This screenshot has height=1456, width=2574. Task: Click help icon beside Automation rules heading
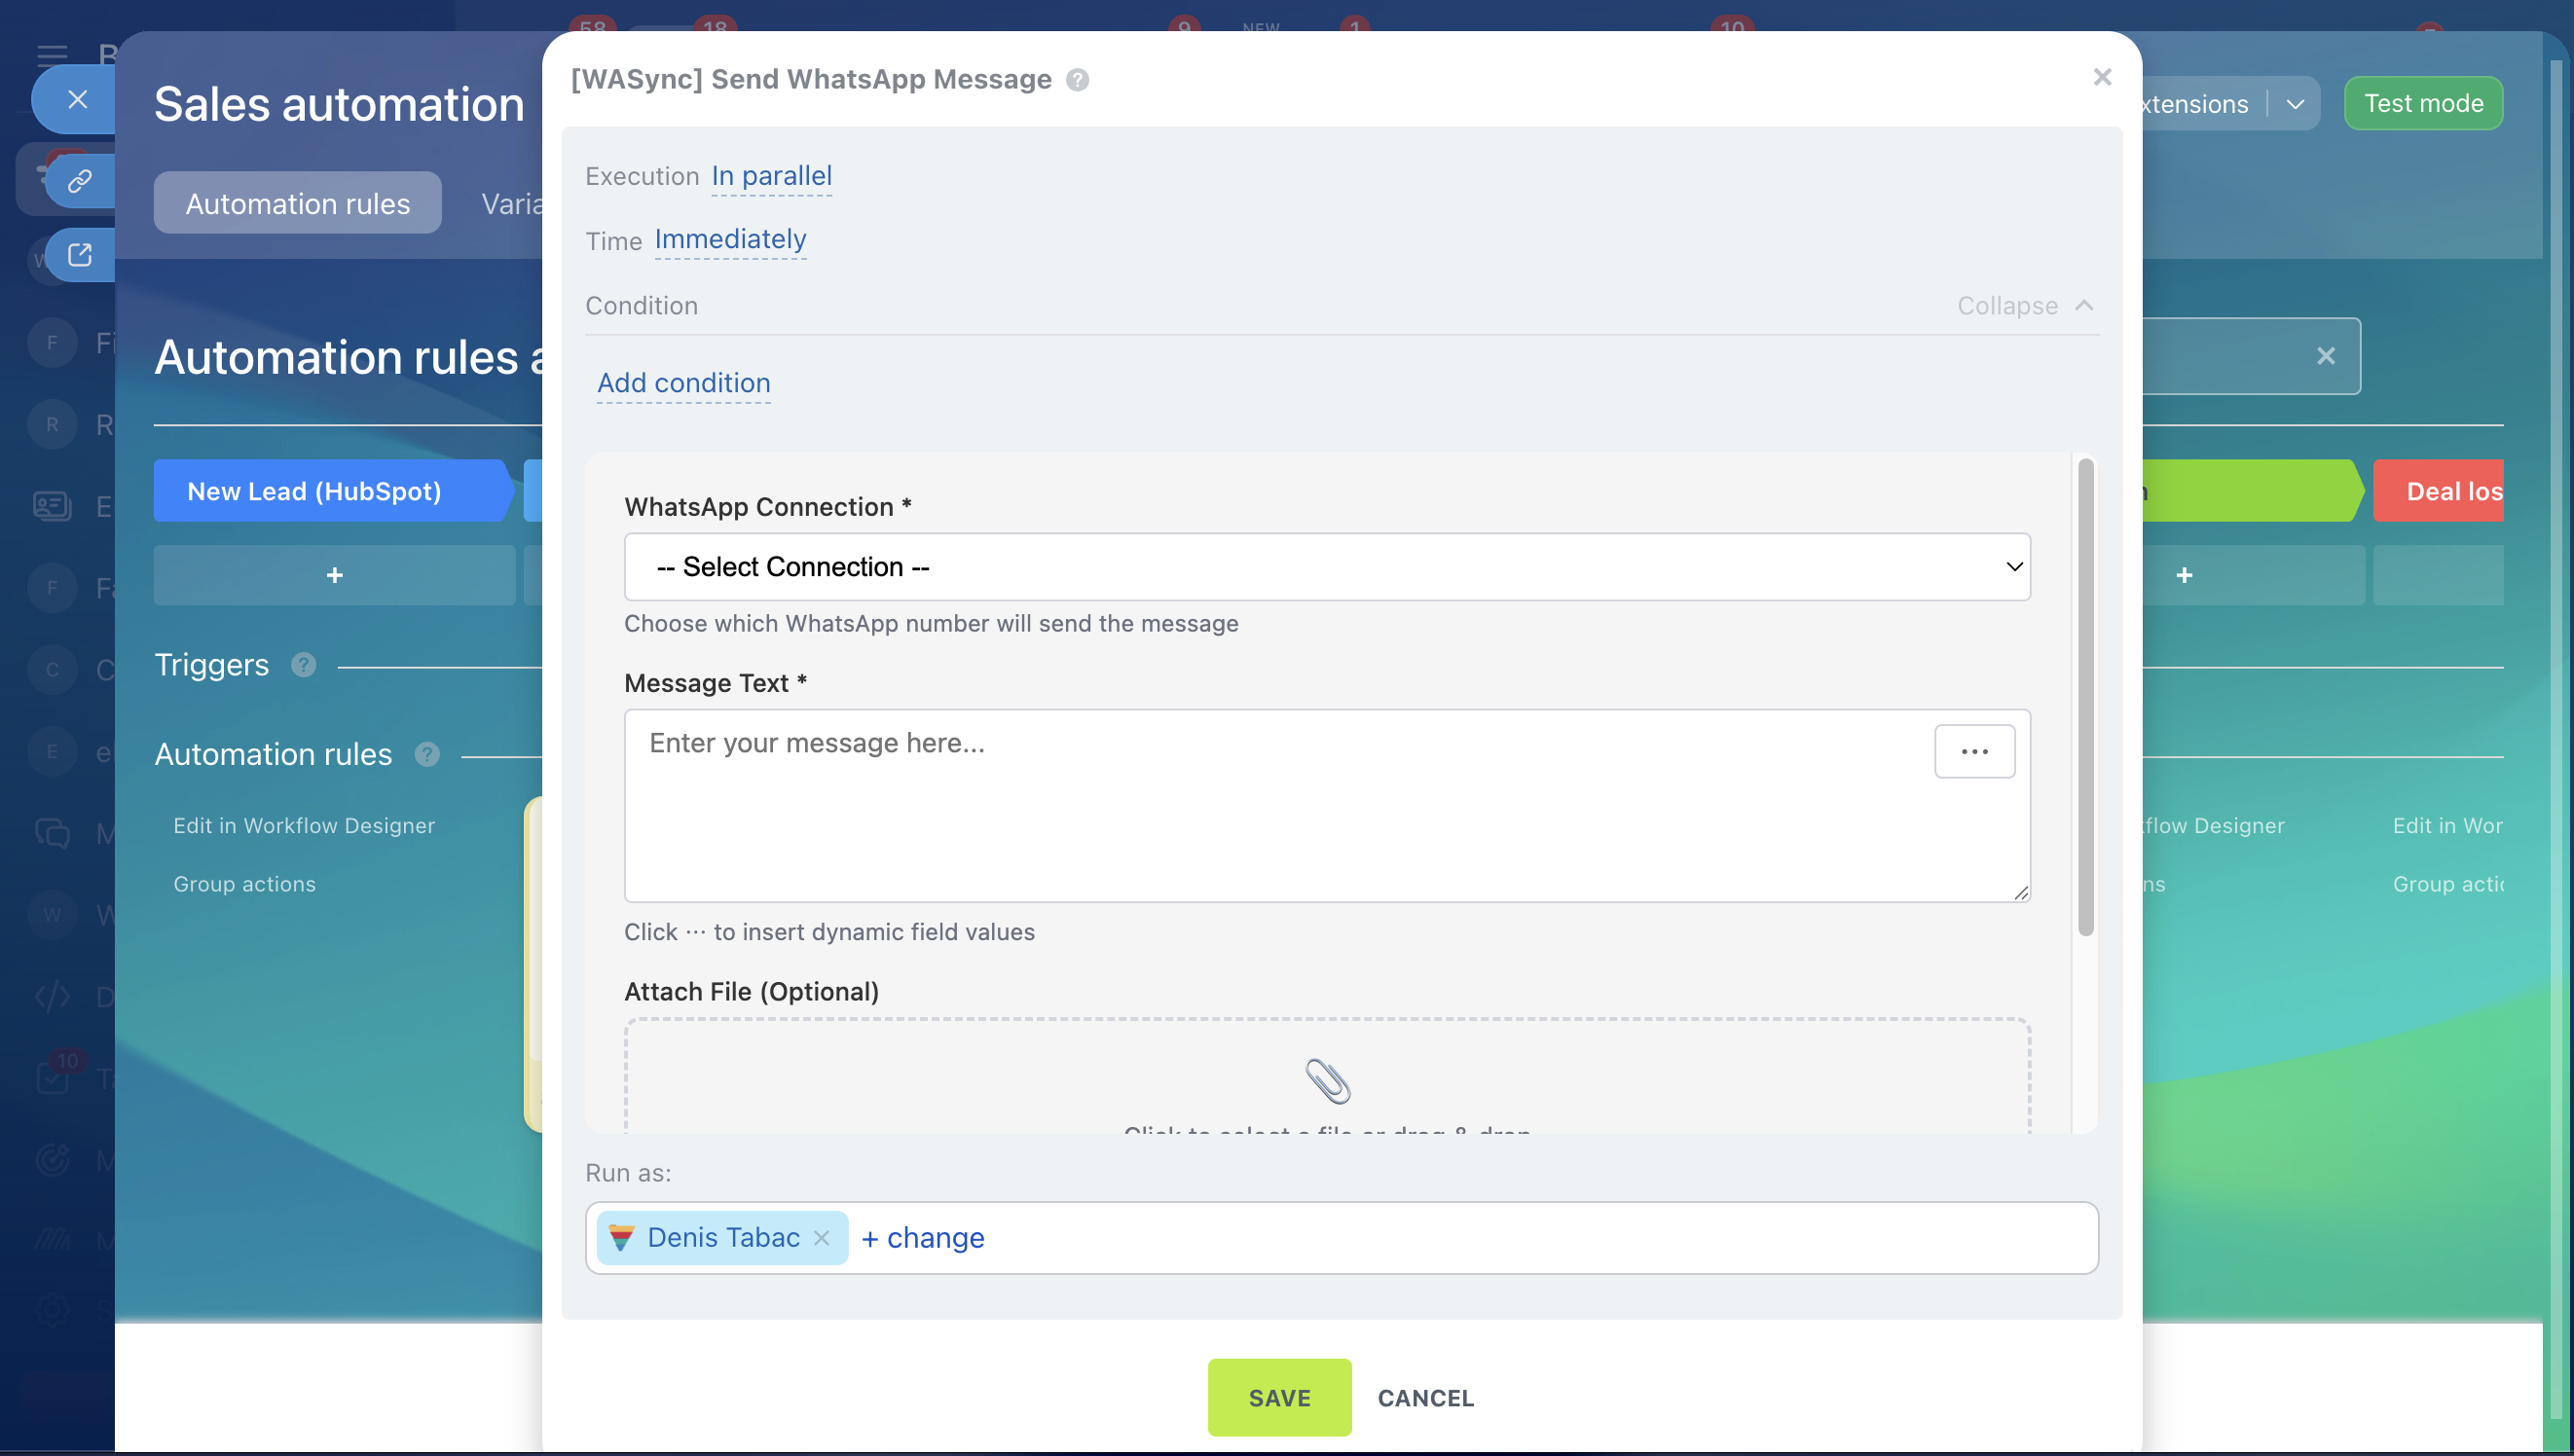427,754
